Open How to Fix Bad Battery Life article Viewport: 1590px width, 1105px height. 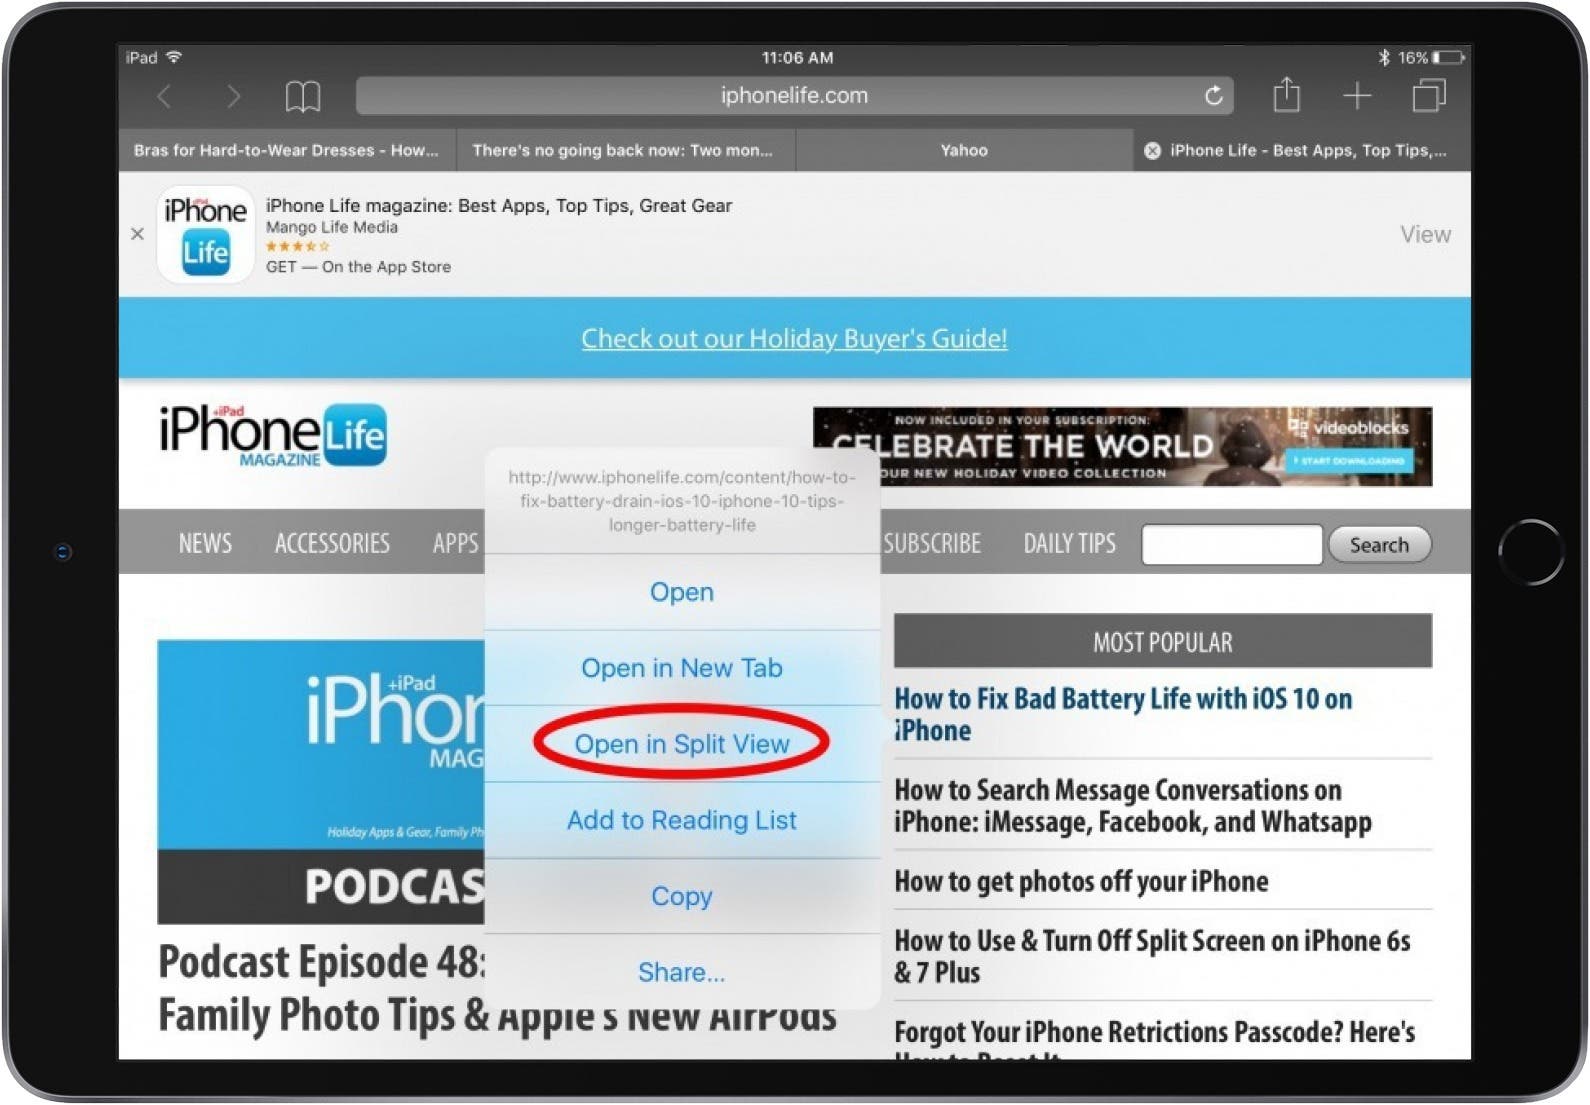[1123, 714]
